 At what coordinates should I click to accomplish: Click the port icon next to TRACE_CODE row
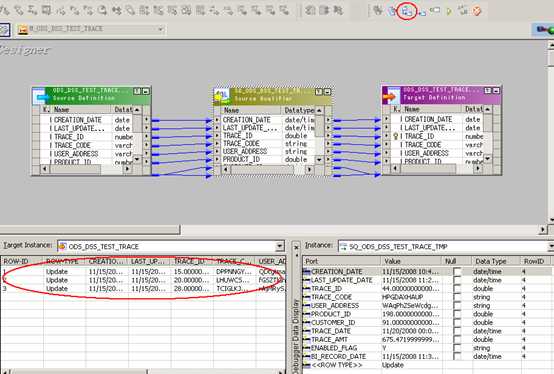[x=306, y=297]
